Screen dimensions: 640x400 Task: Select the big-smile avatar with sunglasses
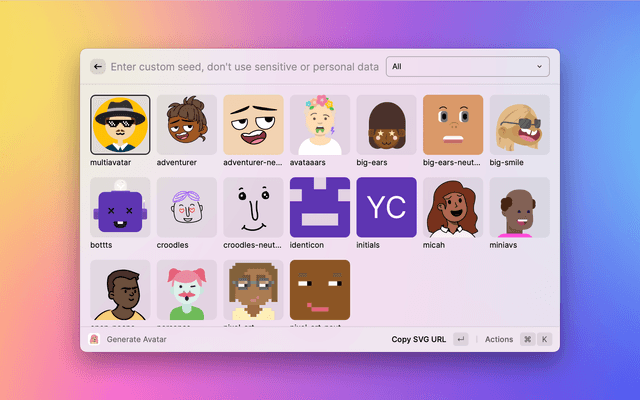click(519, 125)
